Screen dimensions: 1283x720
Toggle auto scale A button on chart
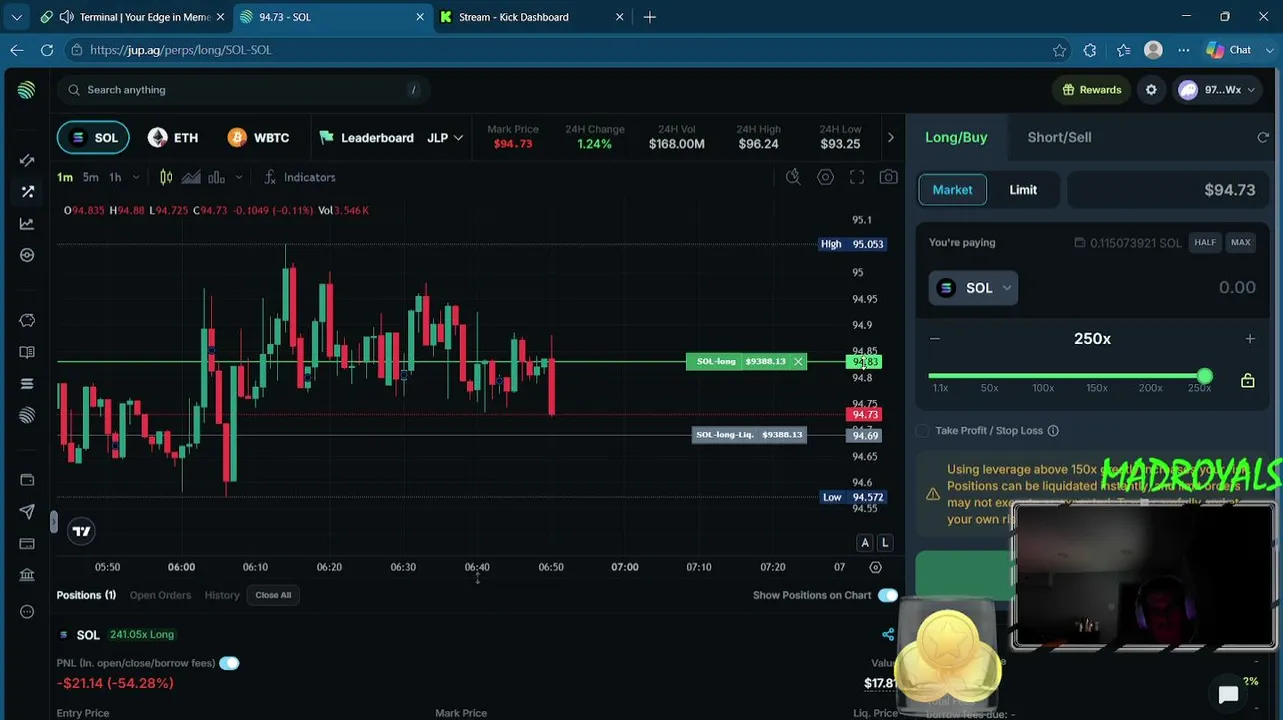click(865, 542)
